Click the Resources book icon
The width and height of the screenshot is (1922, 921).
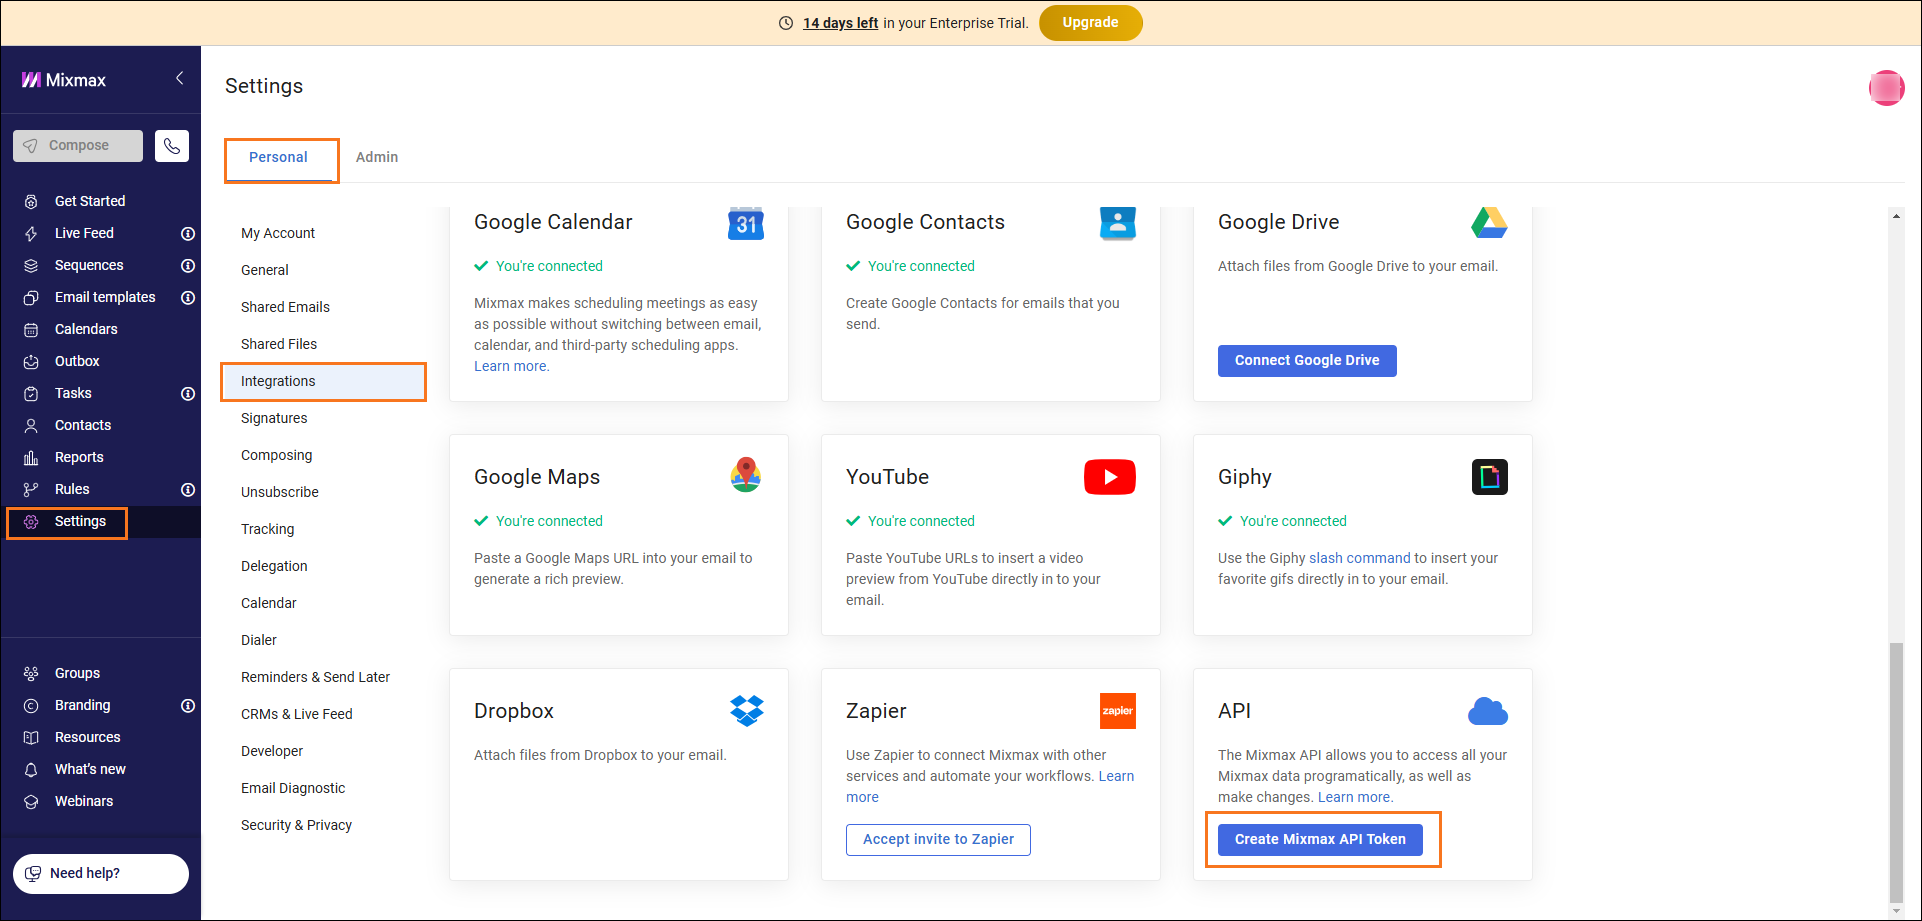coord(31,738)
